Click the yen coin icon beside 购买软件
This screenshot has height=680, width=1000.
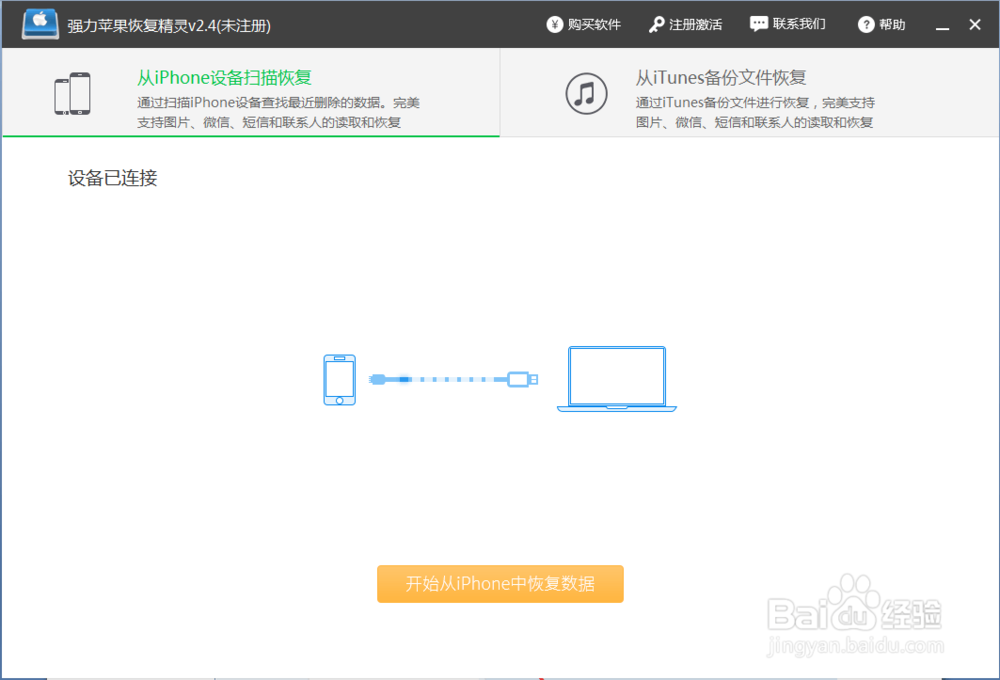[555, 24]
